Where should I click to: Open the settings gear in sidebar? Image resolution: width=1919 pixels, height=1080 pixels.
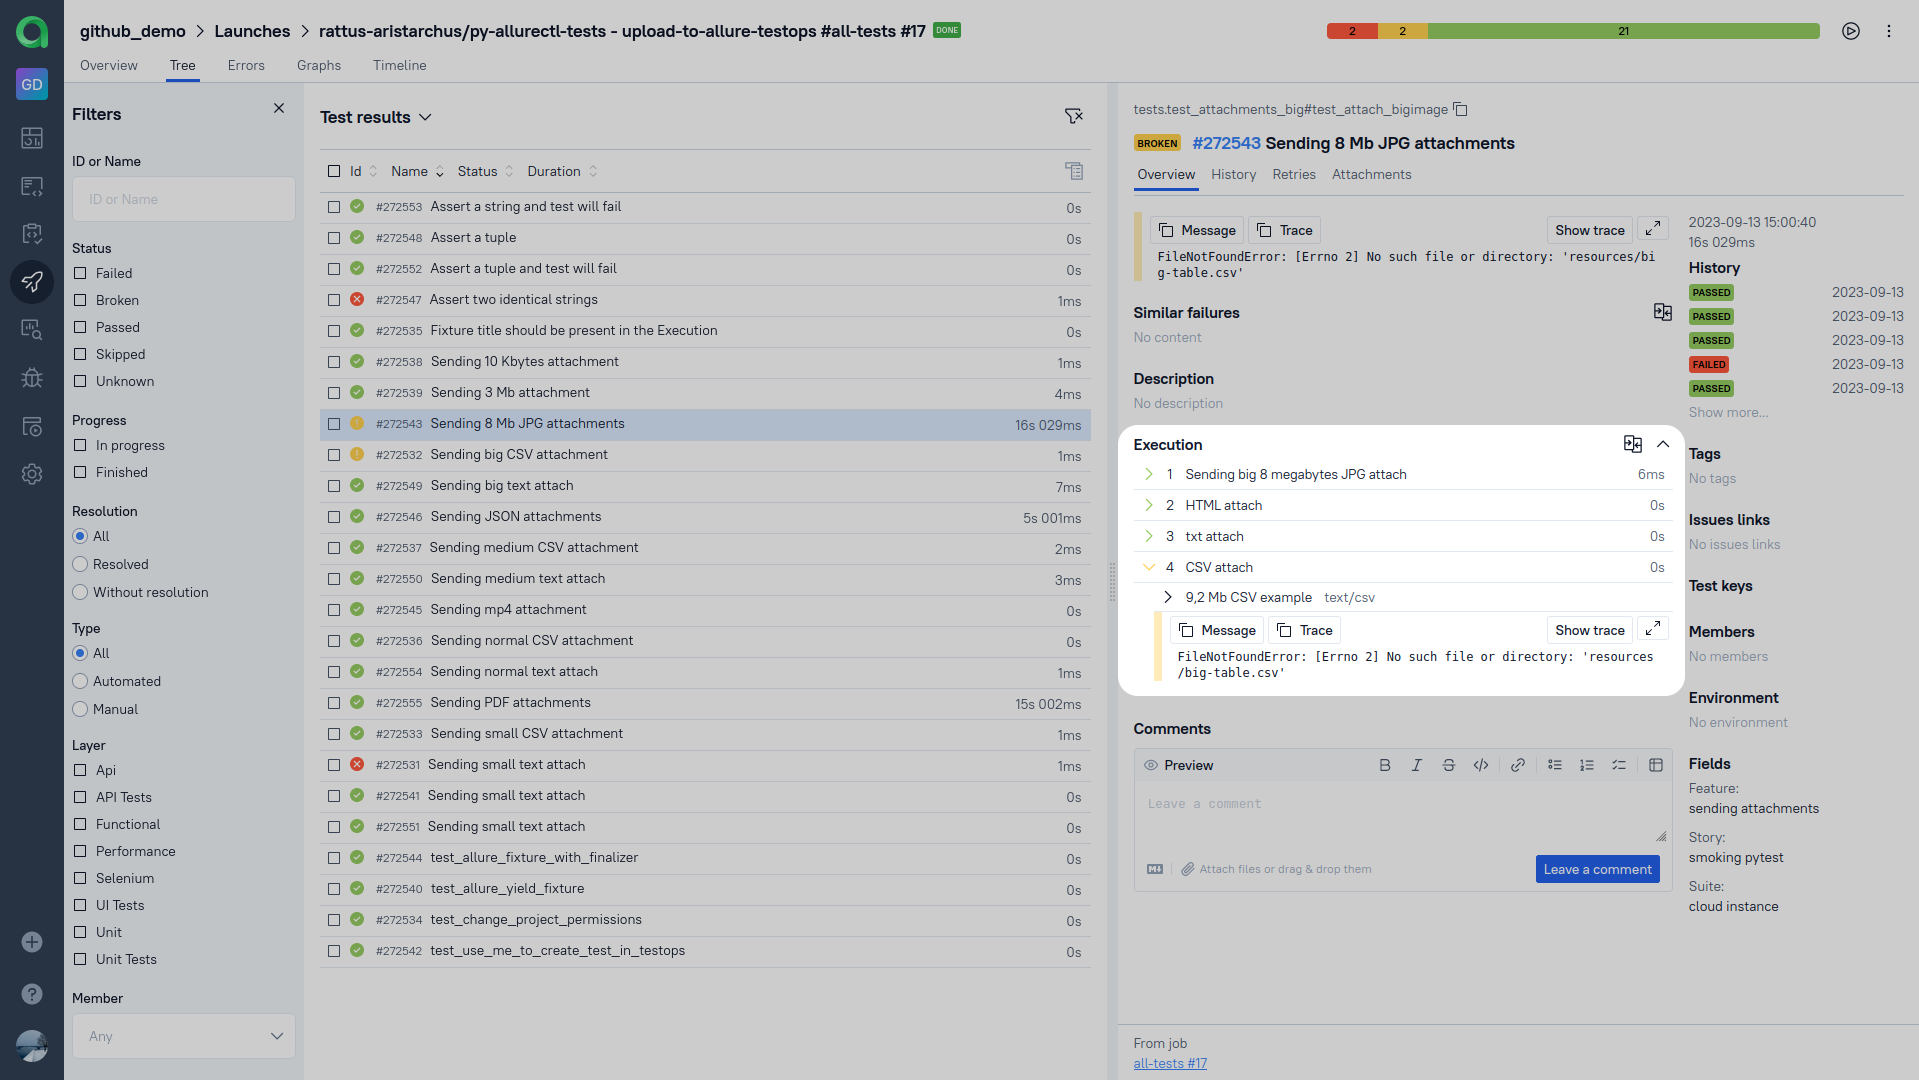tap(32, 474)
